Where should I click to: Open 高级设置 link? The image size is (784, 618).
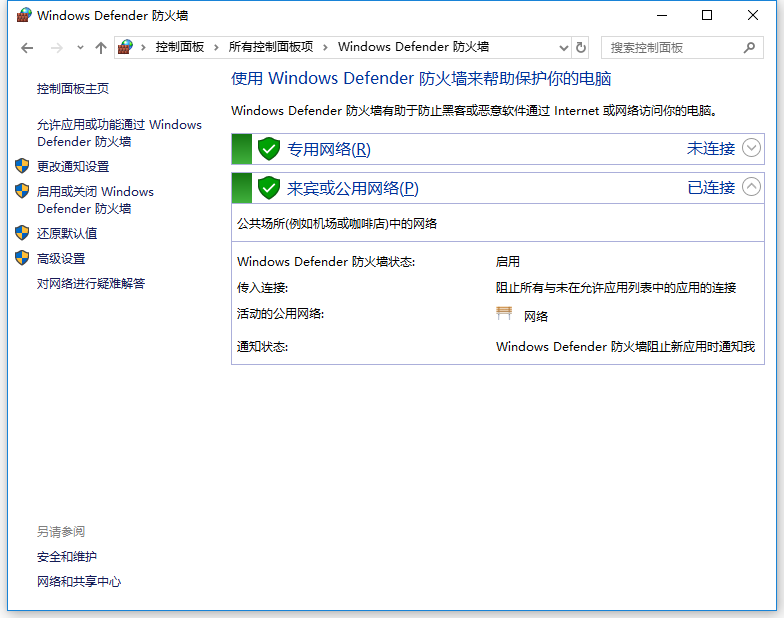click(x=61, y=258)
